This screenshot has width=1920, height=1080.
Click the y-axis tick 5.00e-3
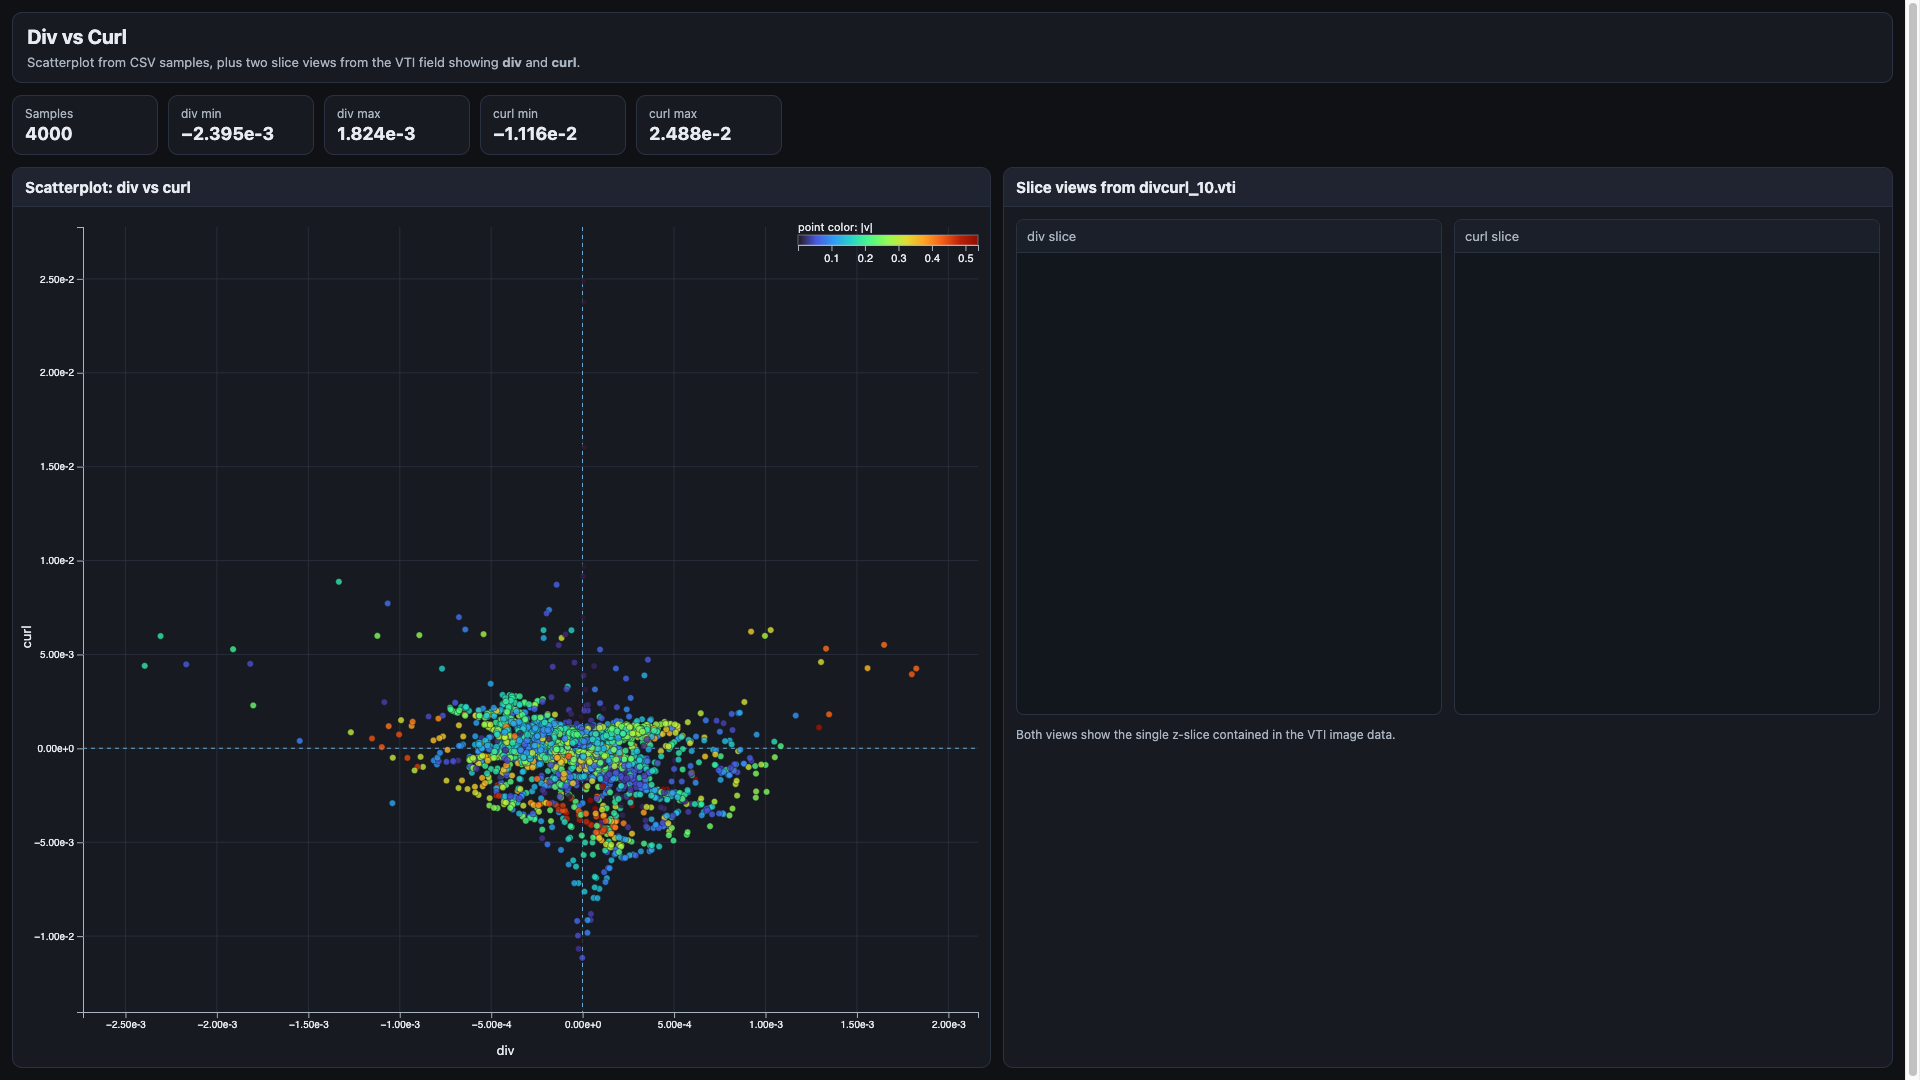pyautogui.click(x=57, y=655)
